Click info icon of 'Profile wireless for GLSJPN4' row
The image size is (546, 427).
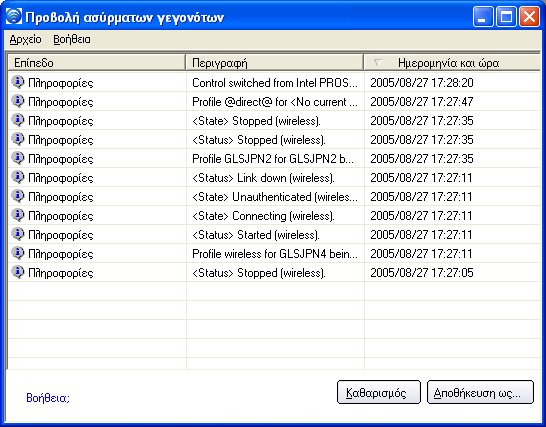pos(17,253)
